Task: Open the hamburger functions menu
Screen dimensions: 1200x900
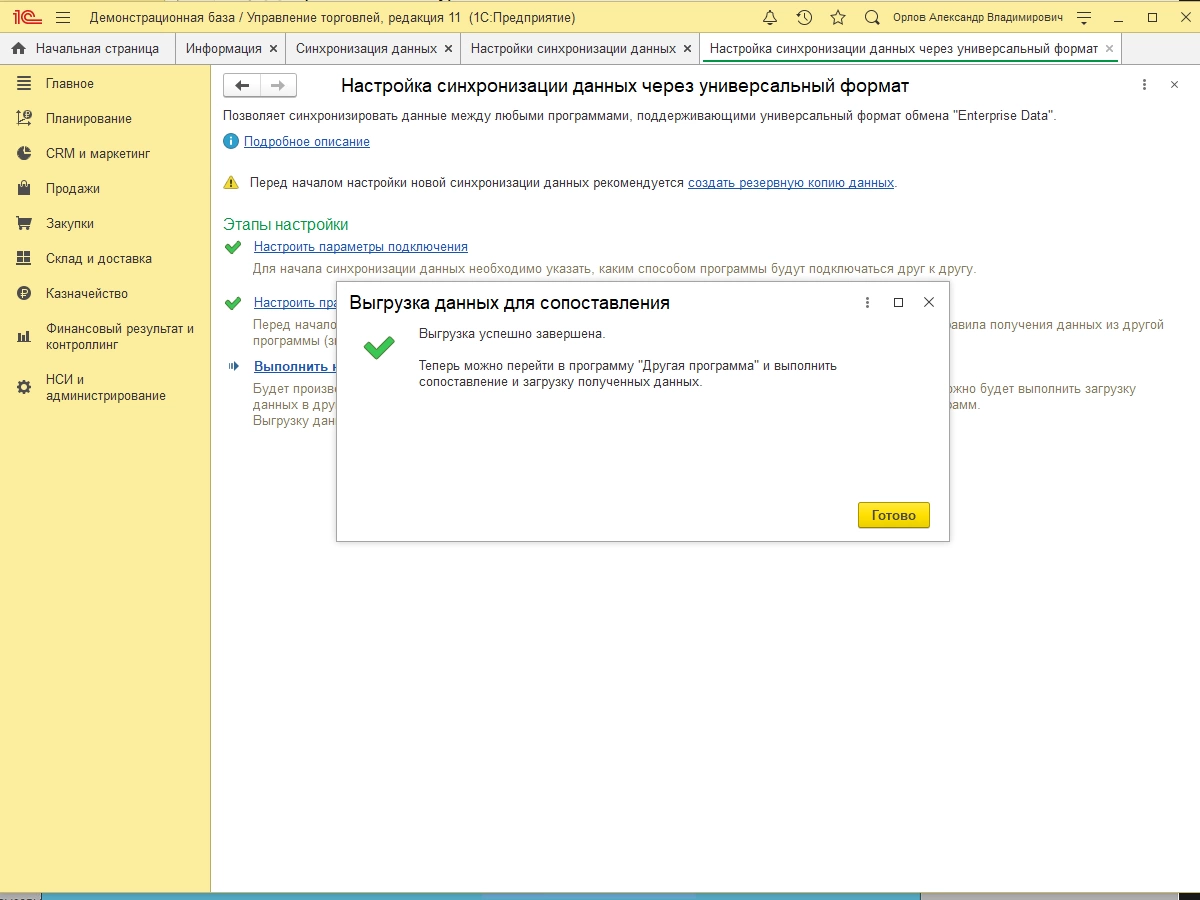Action: (x=63, y=17)
